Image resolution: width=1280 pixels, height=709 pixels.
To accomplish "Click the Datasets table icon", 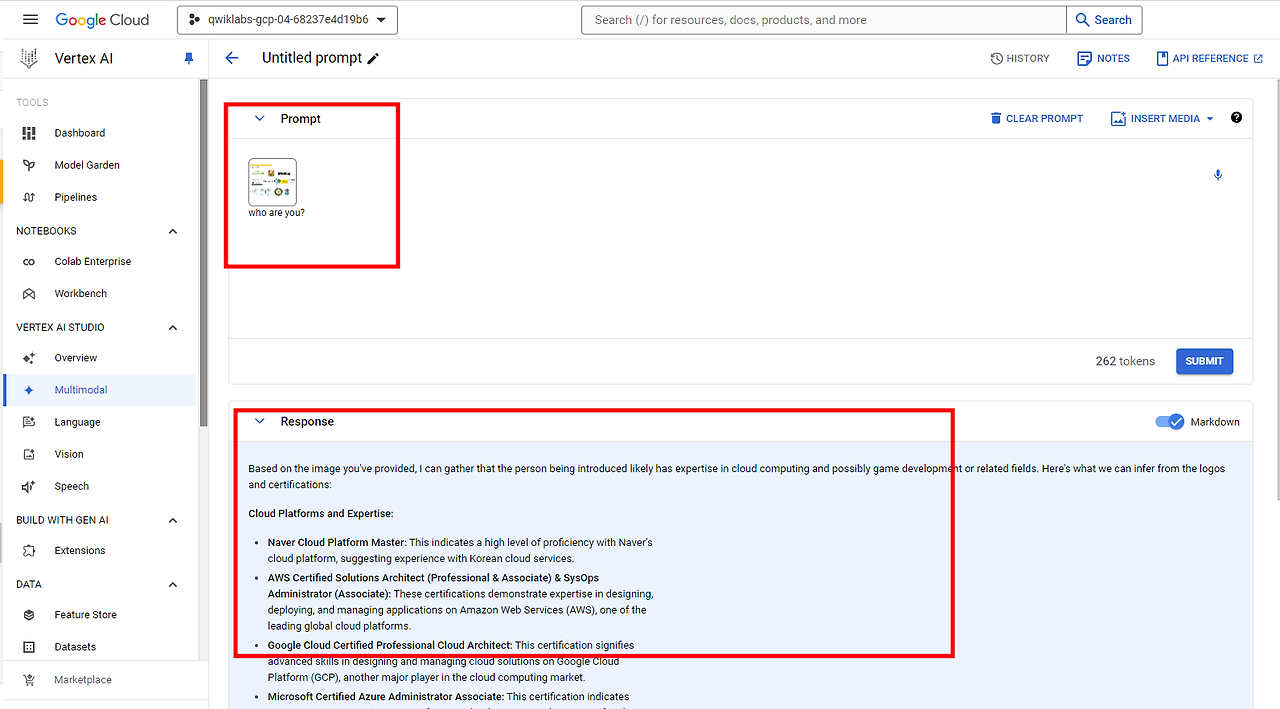I will (29, 647).
